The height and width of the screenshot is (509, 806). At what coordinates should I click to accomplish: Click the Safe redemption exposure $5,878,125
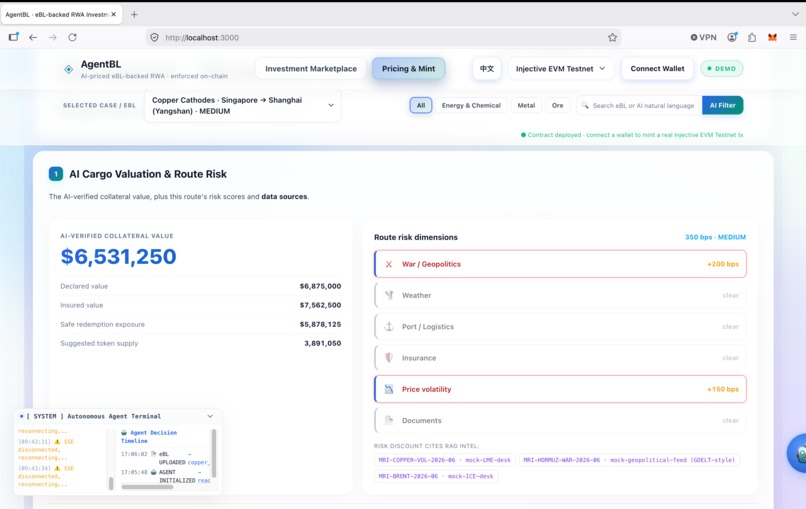click(320, 324)
